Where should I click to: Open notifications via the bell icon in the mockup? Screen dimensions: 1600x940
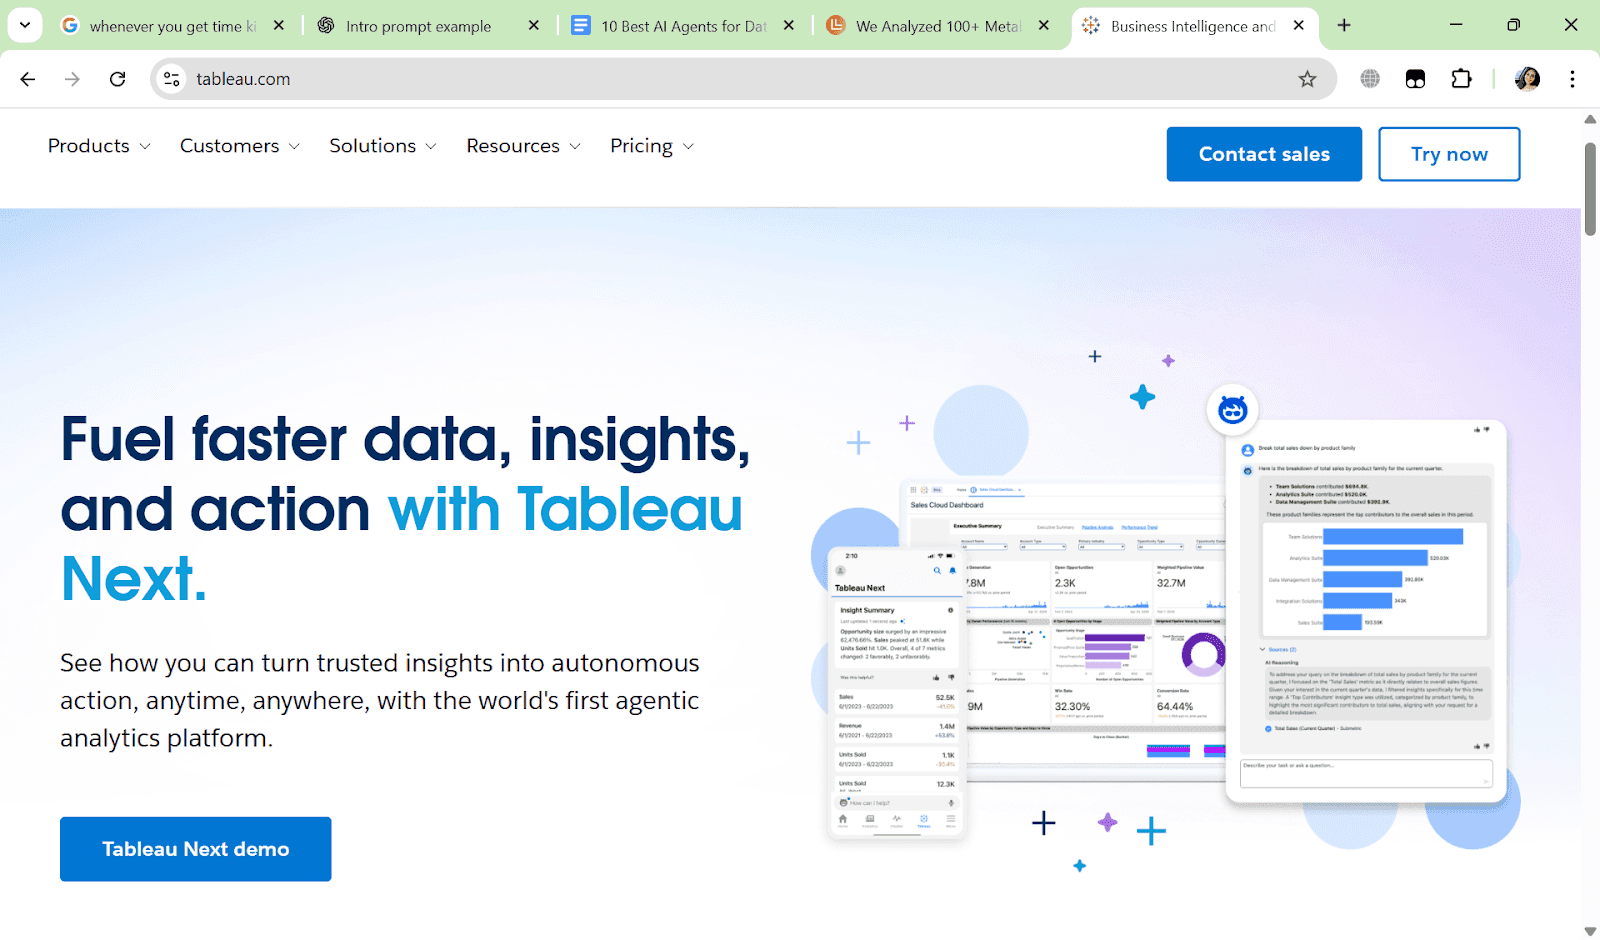click(x=952, y=571)
